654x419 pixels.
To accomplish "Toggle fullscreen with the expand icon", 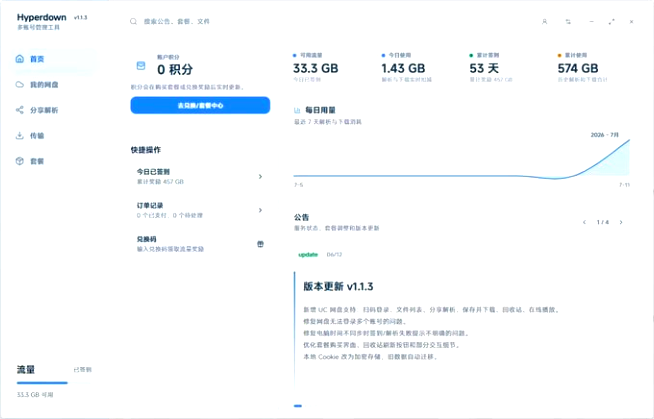I will (x=611, y=22).
